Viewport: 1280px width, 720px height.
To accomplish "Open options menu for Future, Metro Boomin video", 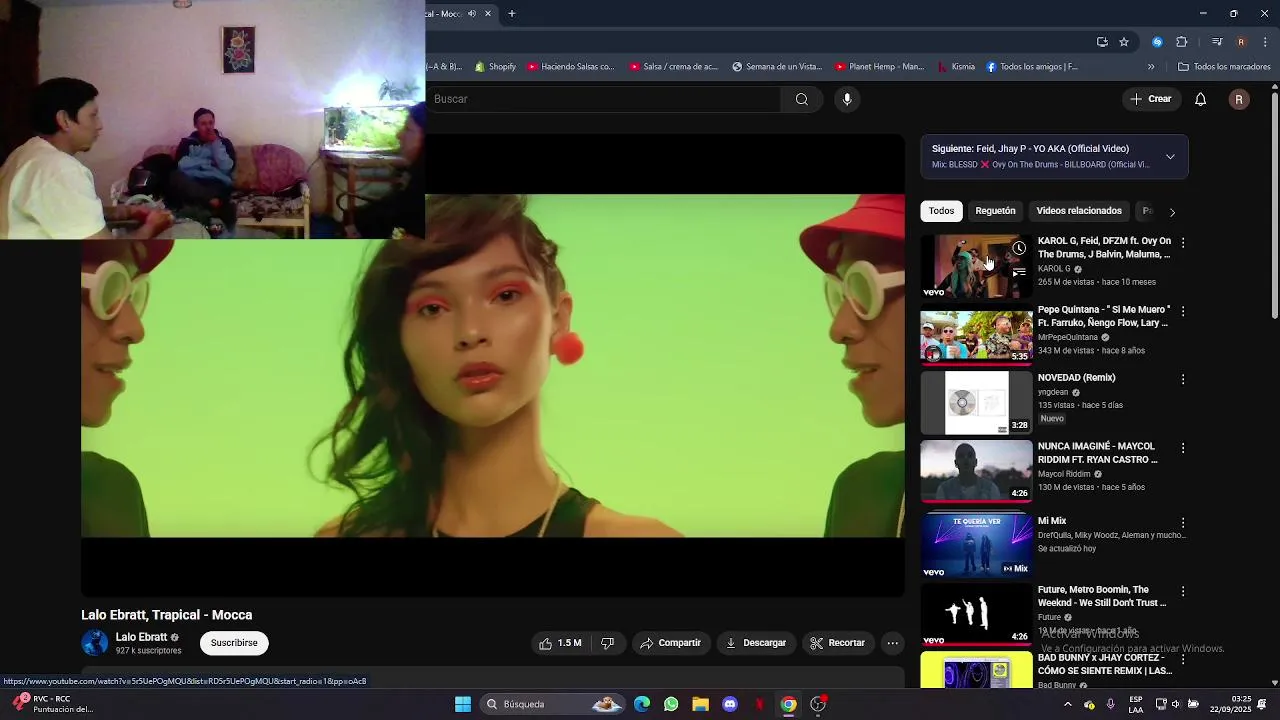I will [x=1183, y=592].
